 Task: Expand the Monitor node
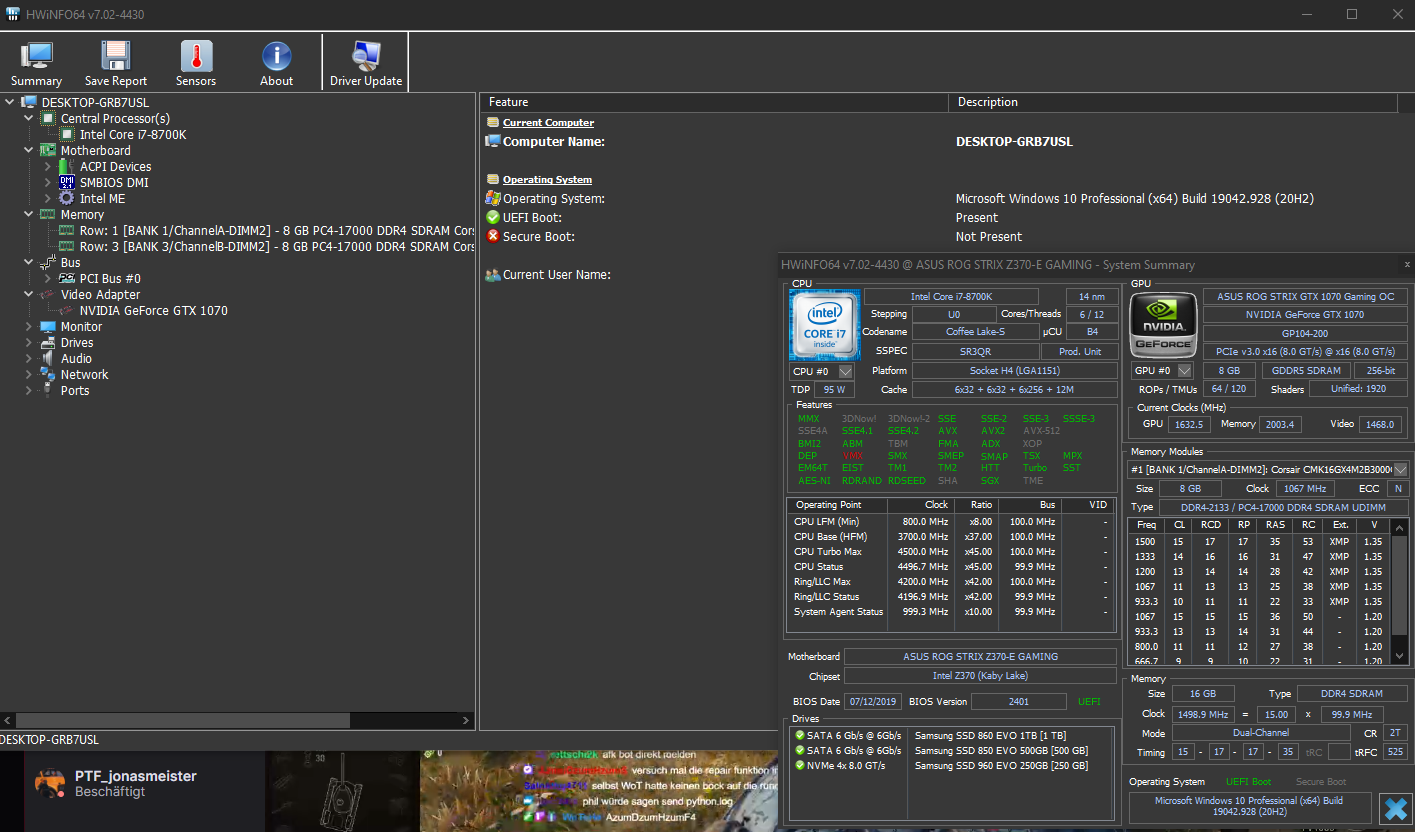tap(29, 327)
